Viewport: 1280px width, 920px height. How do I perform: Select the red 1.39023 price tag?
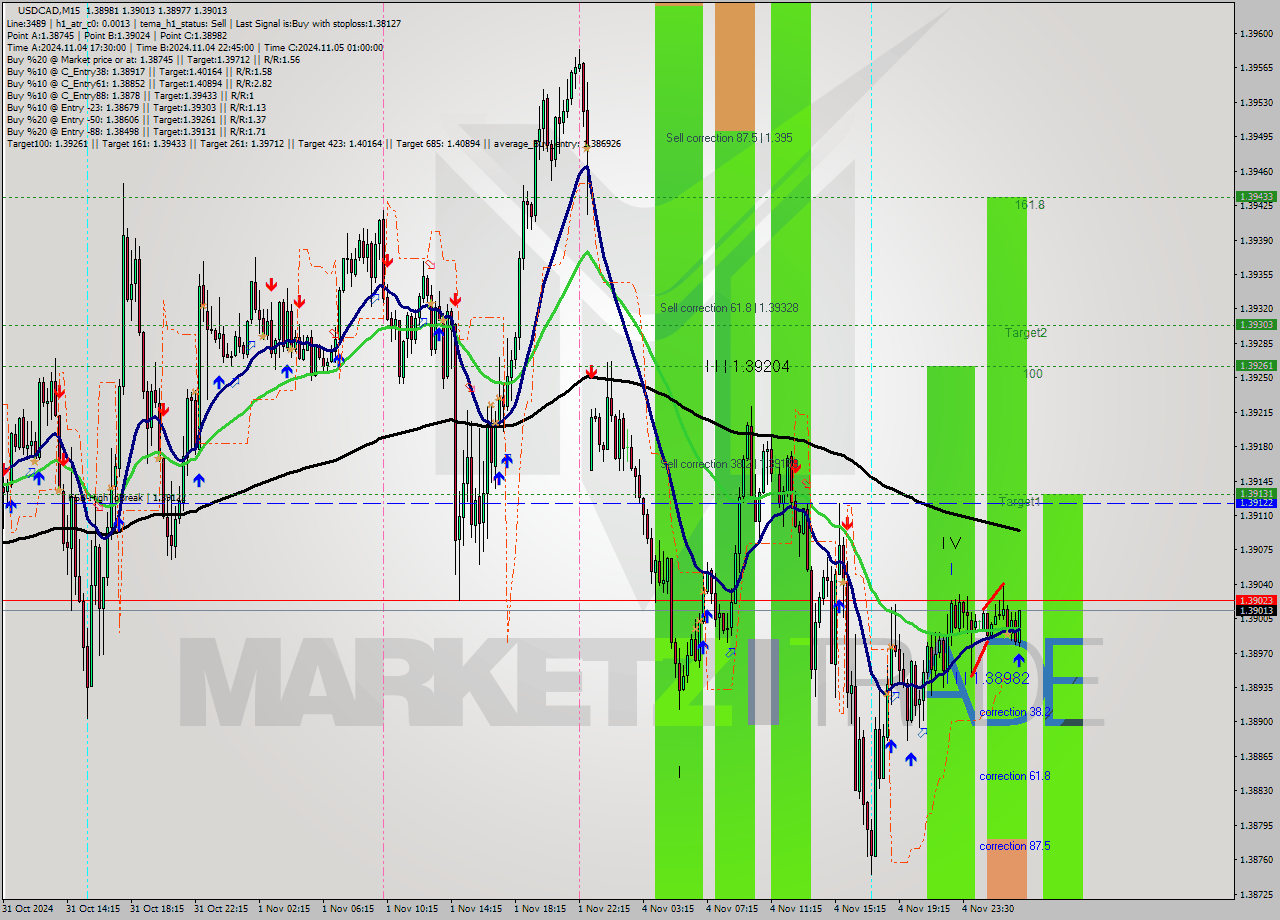1256,600
